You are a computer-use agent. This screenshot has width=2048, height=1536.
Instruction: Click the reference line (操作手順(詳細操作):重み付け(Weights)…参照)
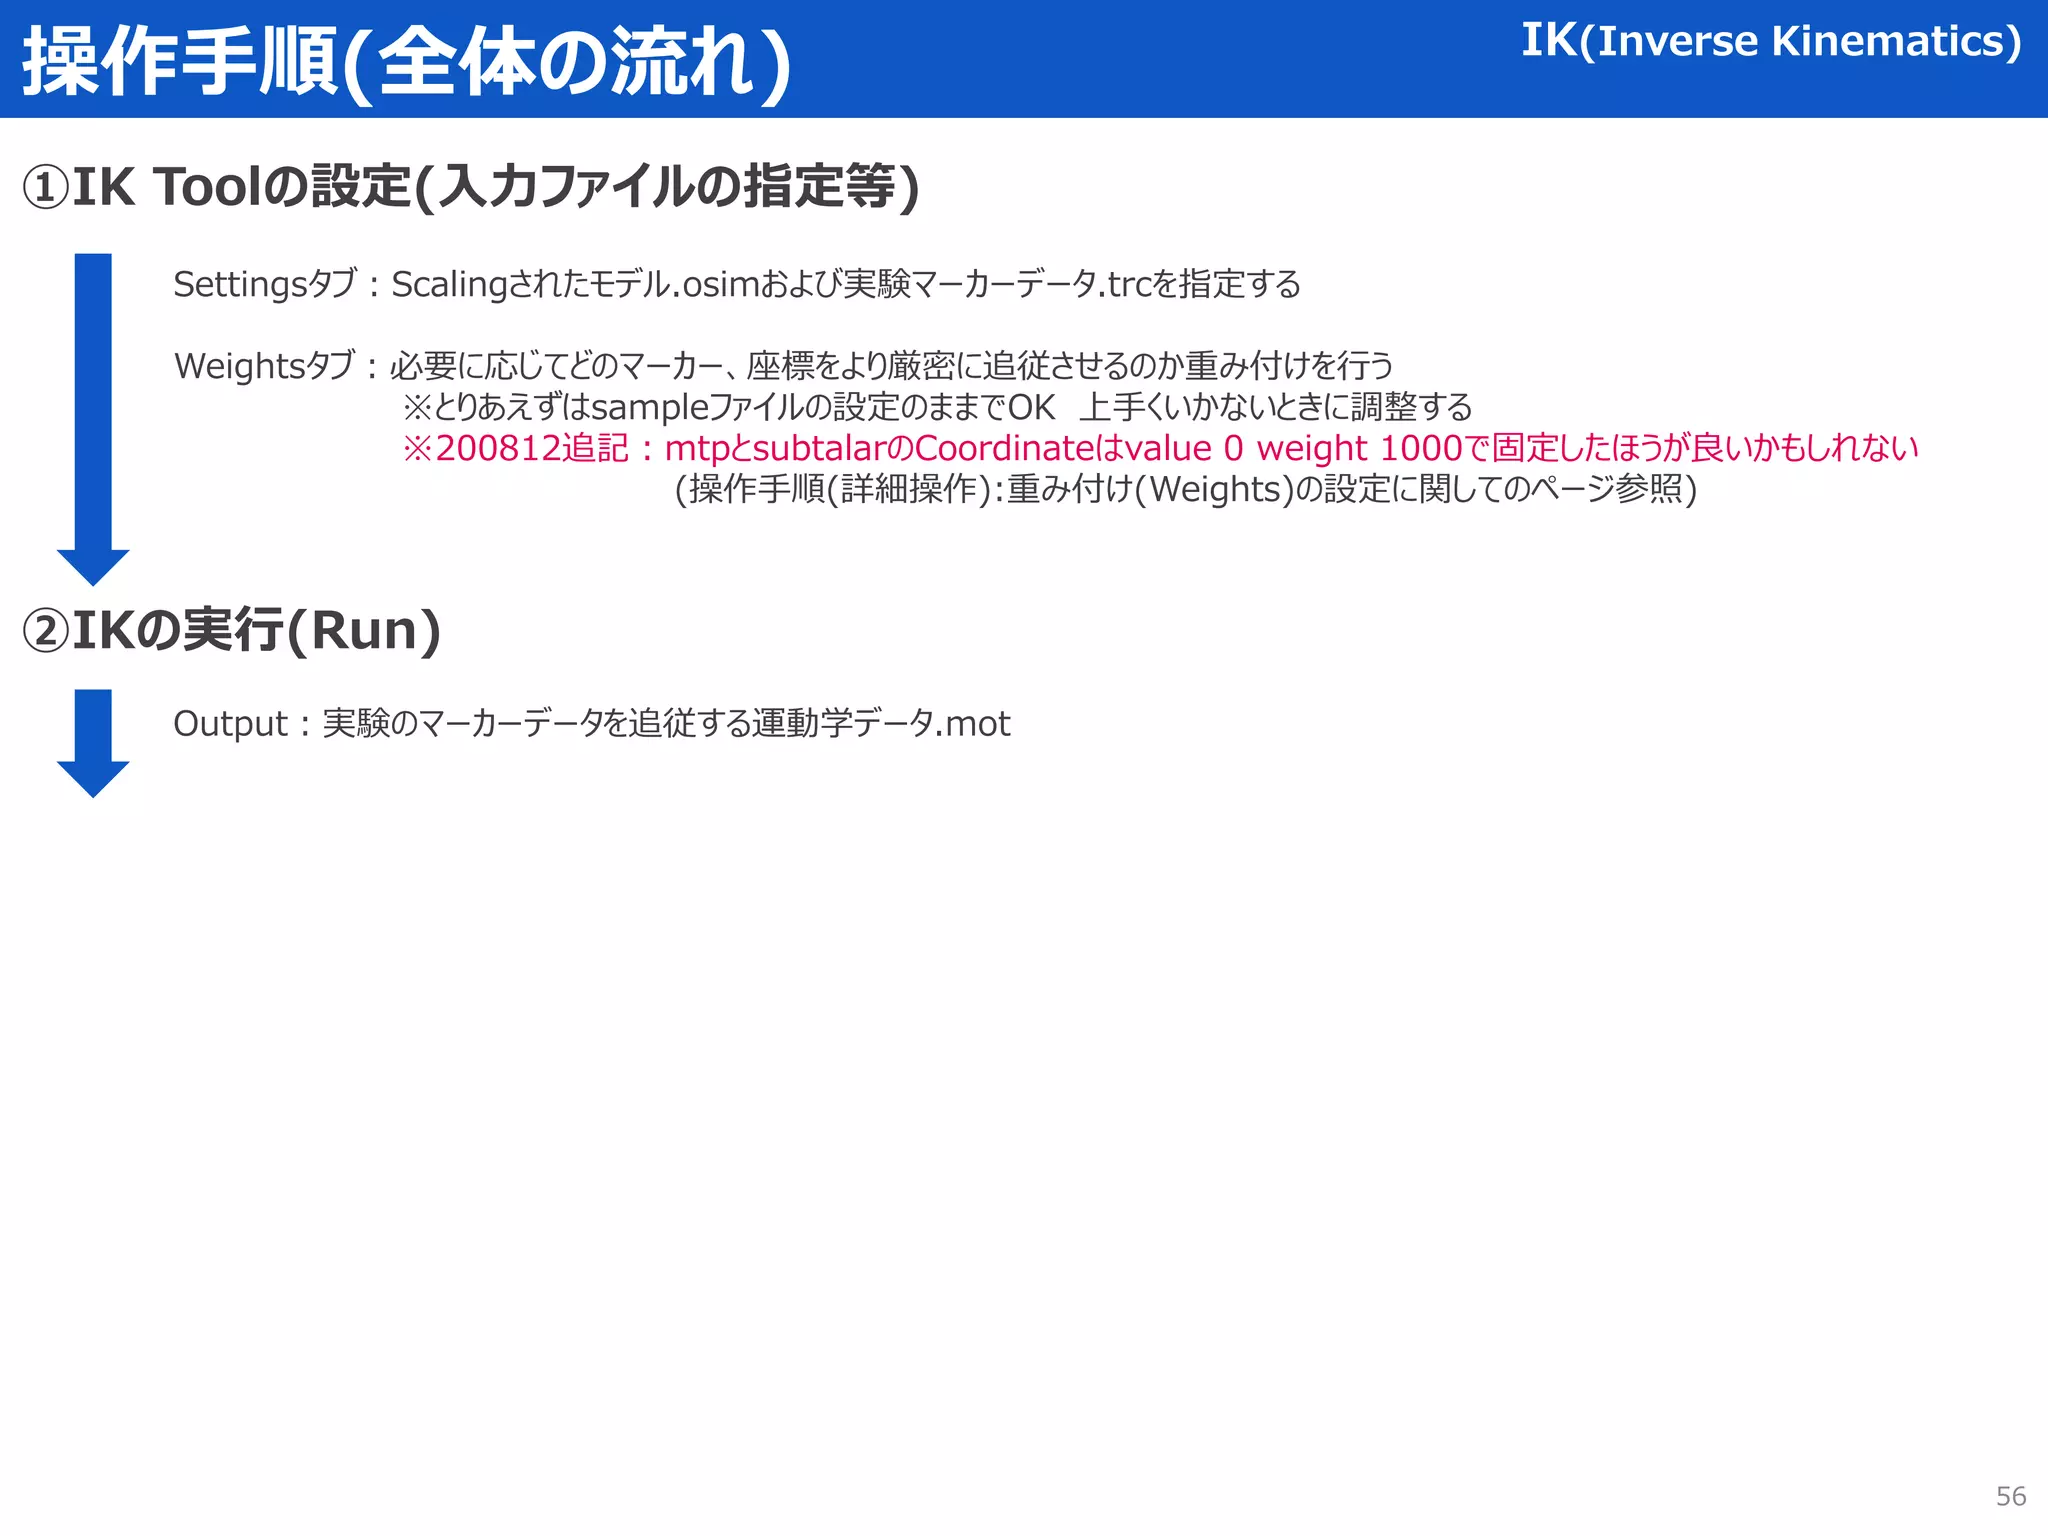click(x=1186, y=489)
